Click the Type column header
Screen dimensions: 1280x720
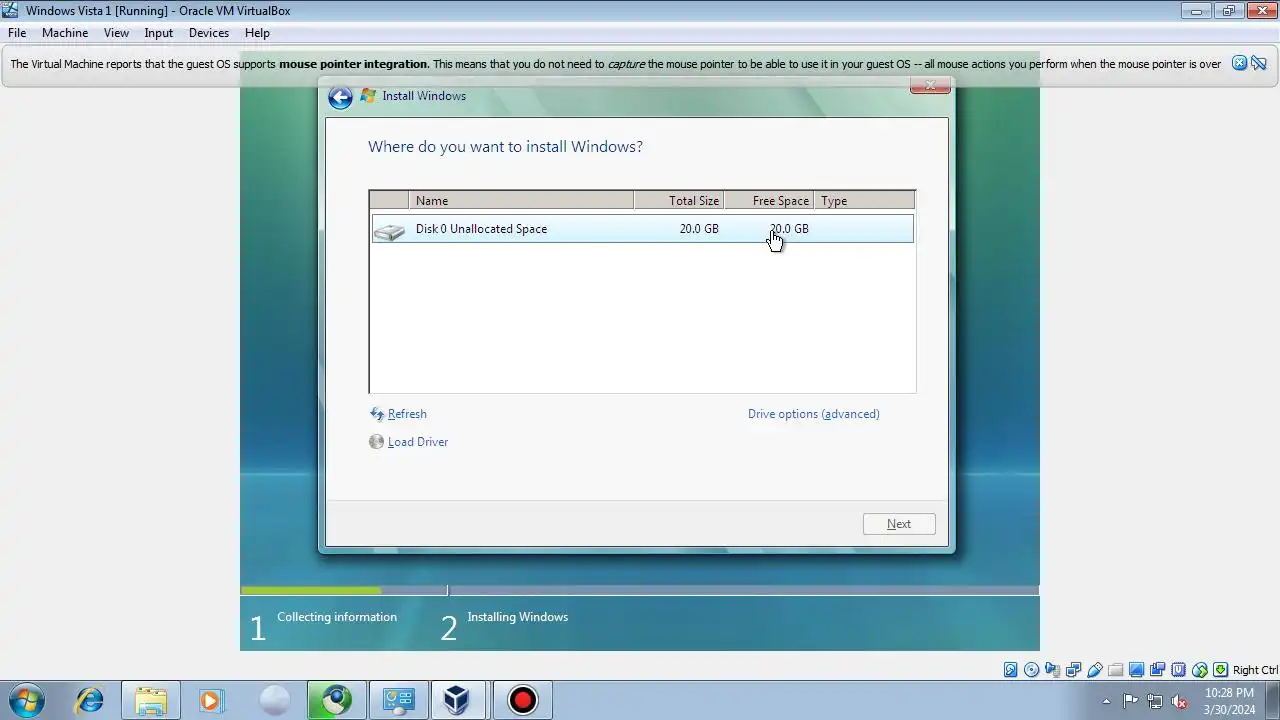coord(864,201)
